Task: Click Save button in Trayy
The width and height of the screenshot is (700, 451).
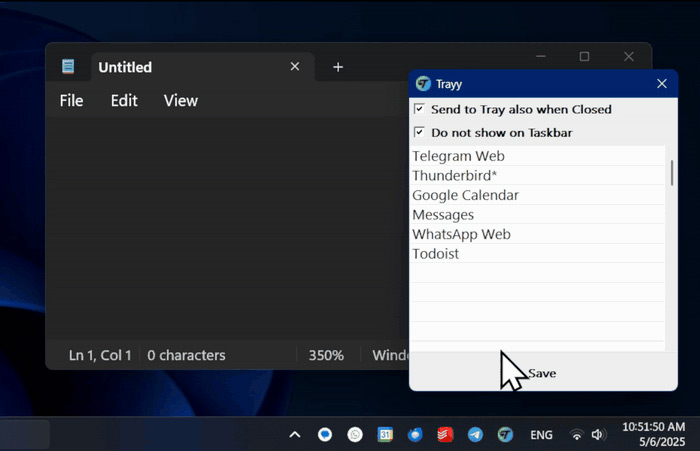Action: (542, 373)
